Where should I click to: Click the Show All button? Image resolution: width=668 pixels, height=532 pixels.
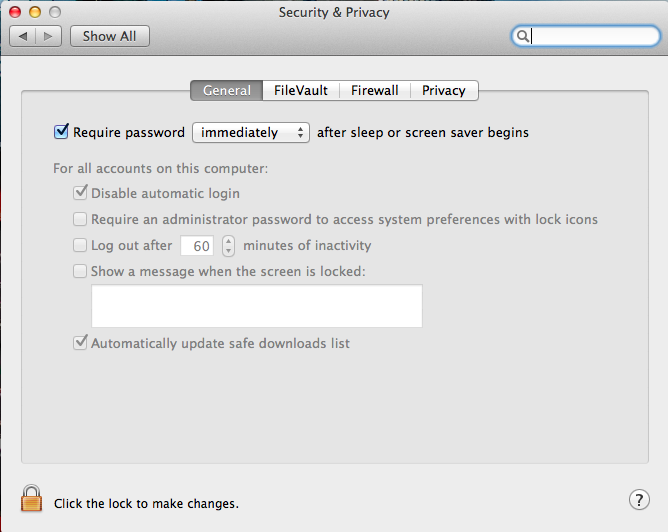[x=109, y=36]
